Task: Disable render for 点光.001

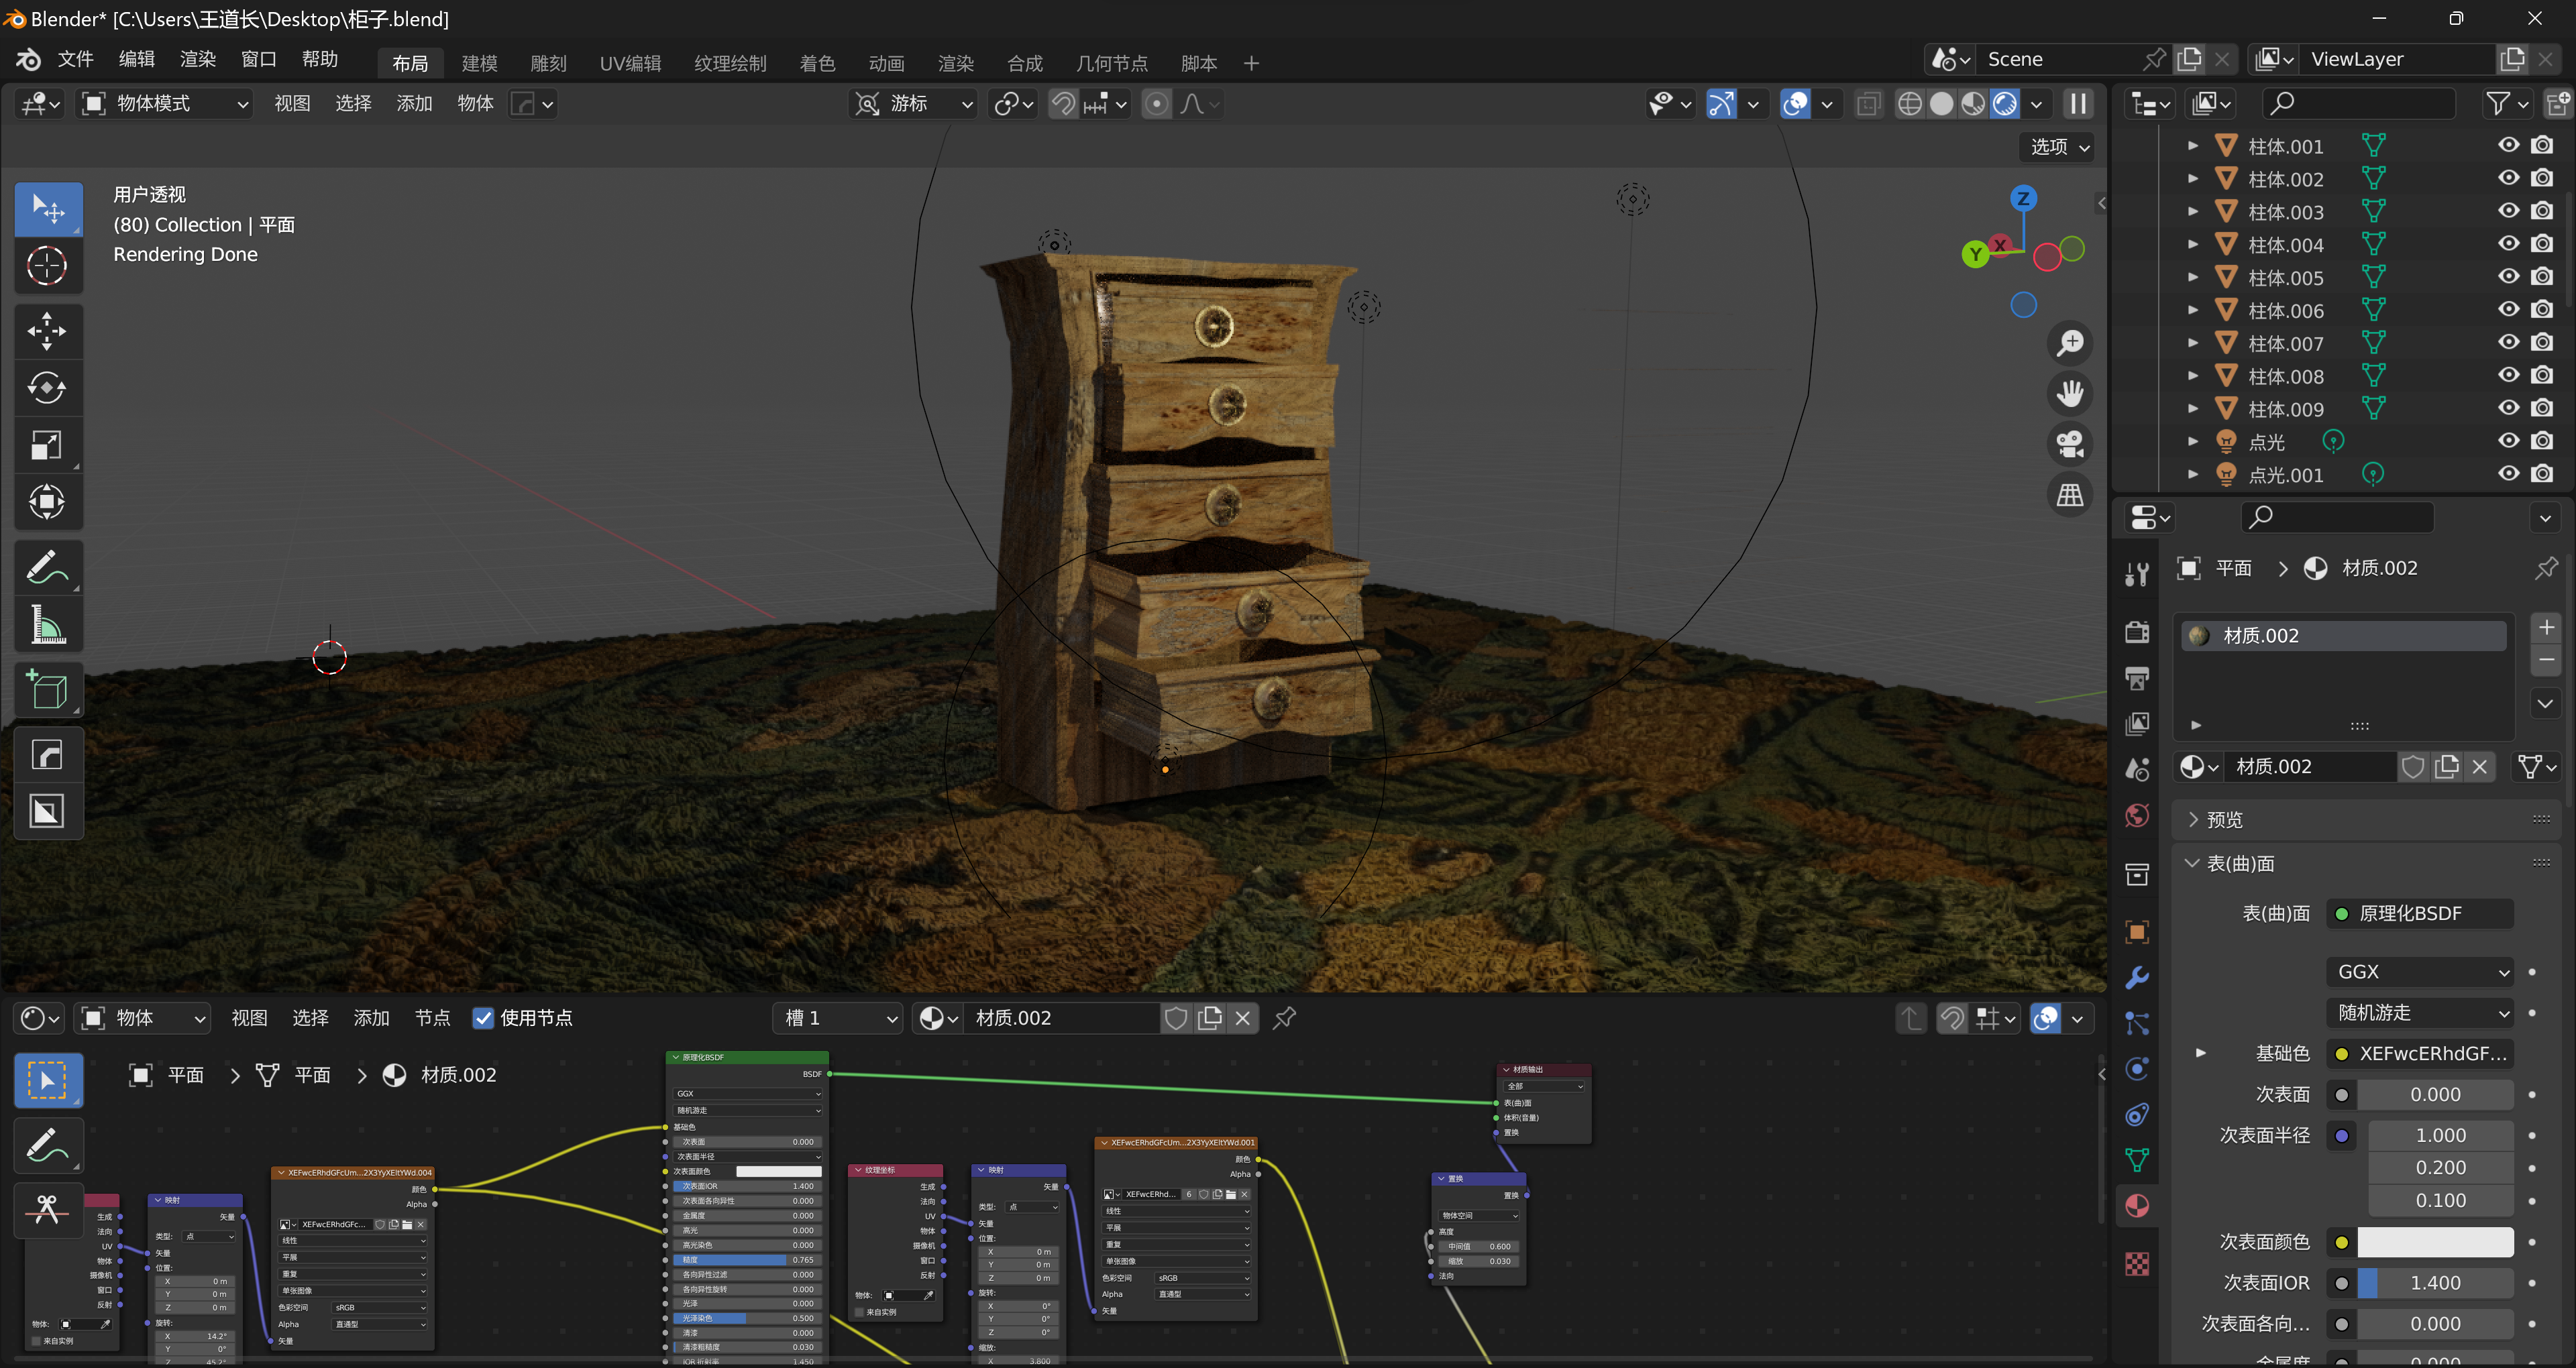Action: coord(2542,474)
